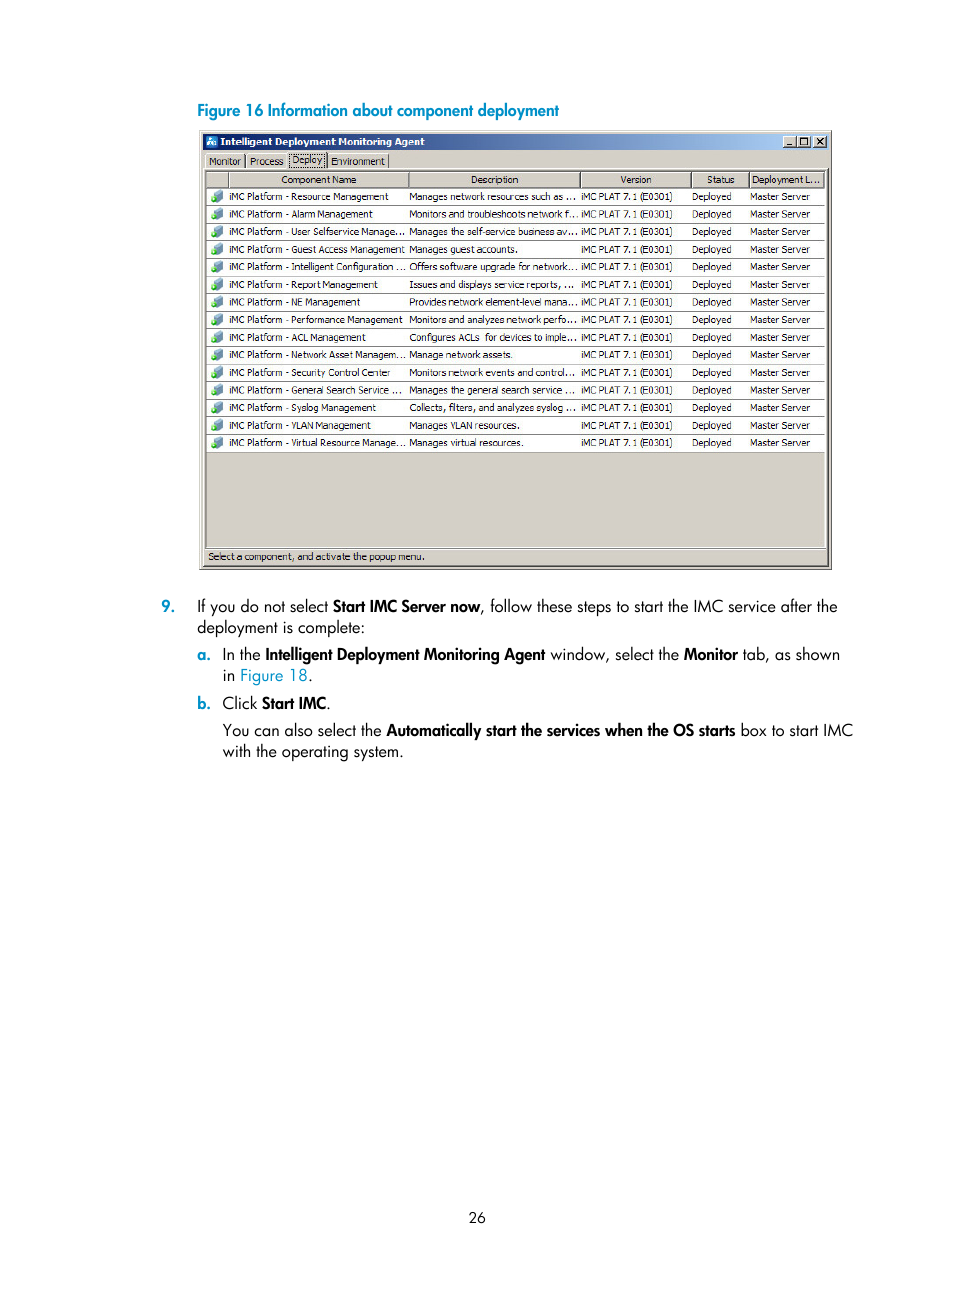Image resolution: width=954 pixels, height=1296 pixels.
Task: Select 'iMC Platform - Performance Management' row
Action: point(515,320)
